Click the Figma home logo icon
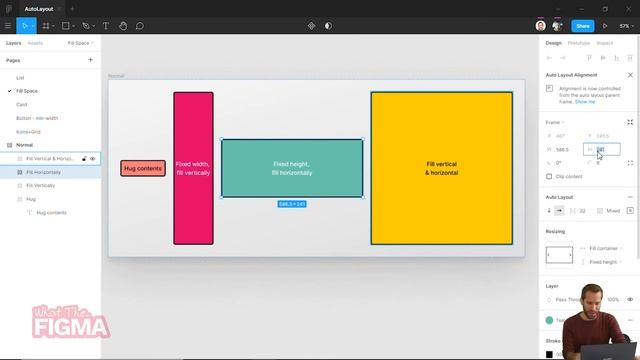The image size is (640, 360). (9, 9)
